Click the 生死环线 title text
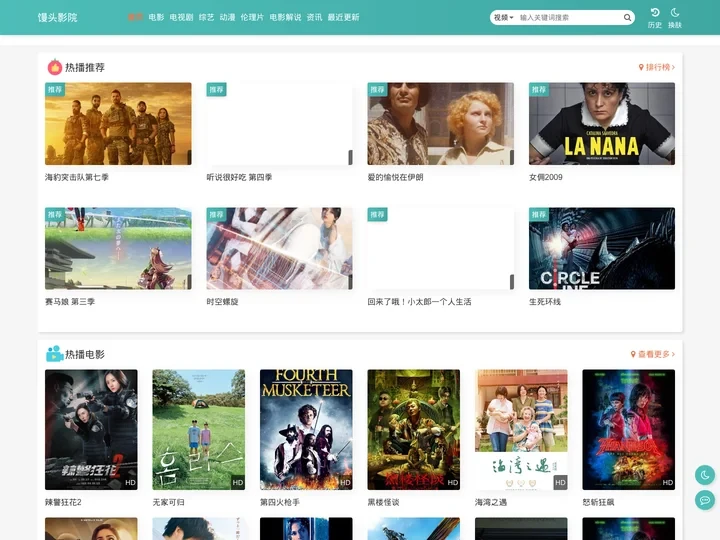 (545, 302)
